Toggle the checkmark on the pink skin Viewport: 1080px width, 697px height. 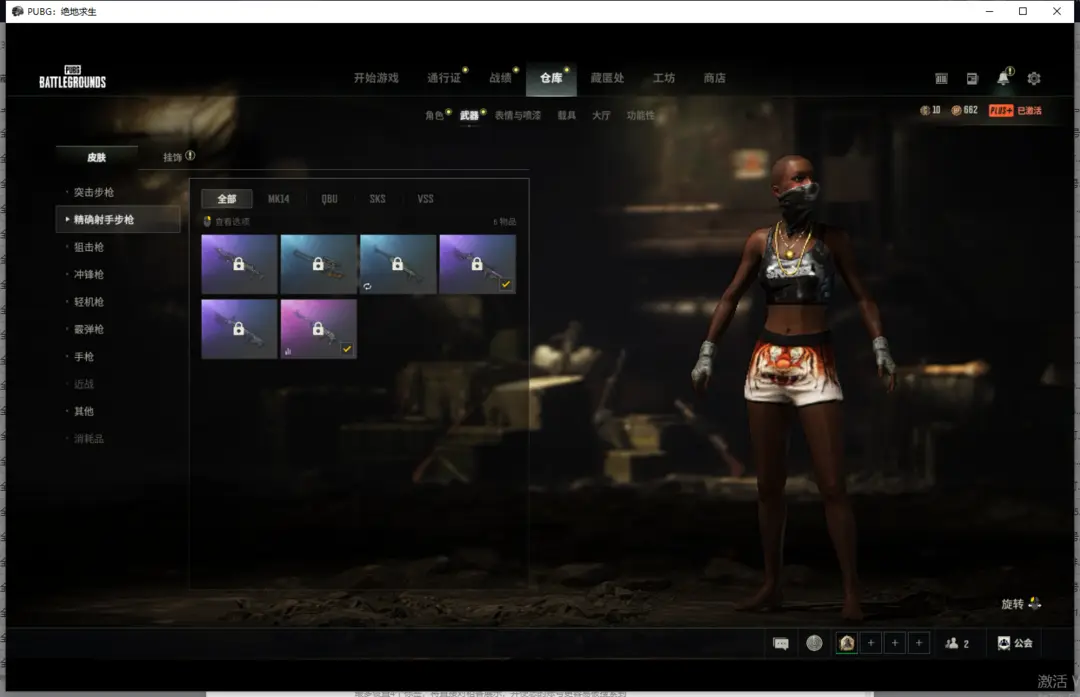click(347, 349)
